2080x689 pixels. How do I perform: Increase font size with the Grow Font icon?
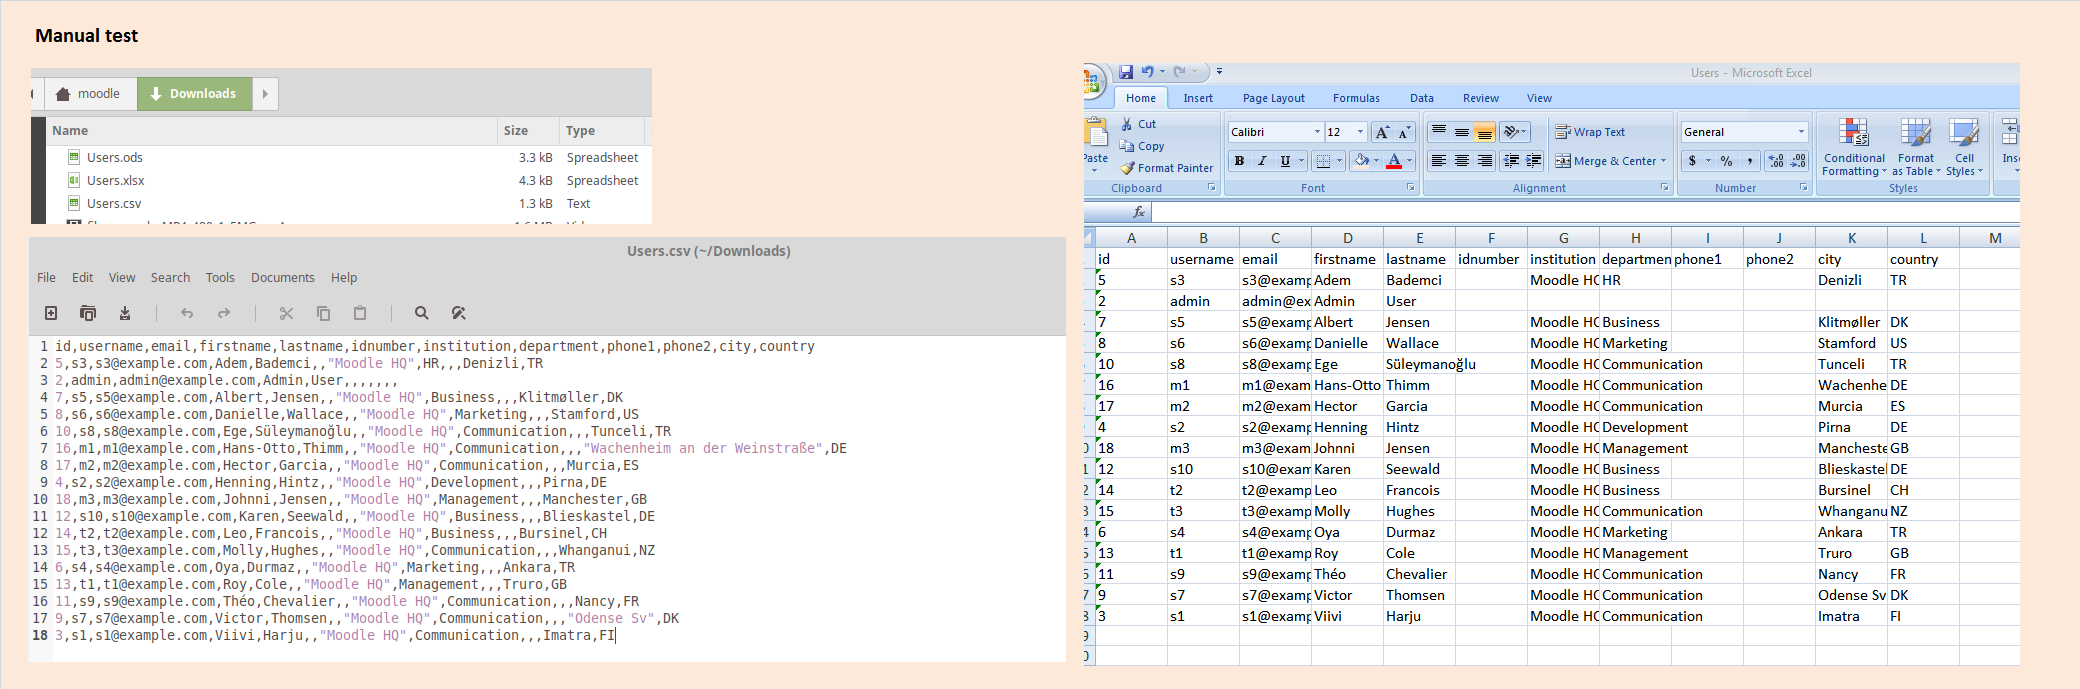point(1382,132)
